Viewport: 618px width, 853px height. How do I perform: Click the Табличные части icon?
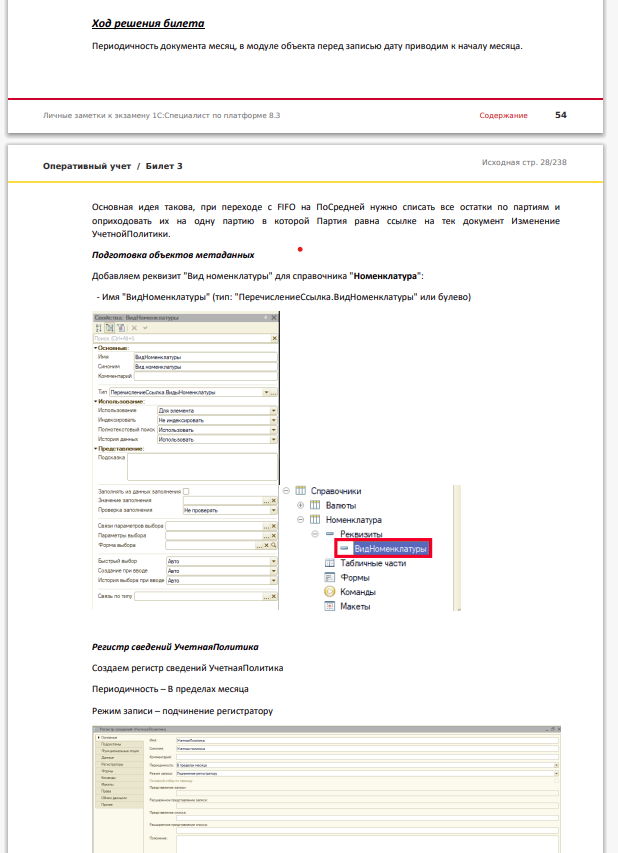tap(330, 563)
